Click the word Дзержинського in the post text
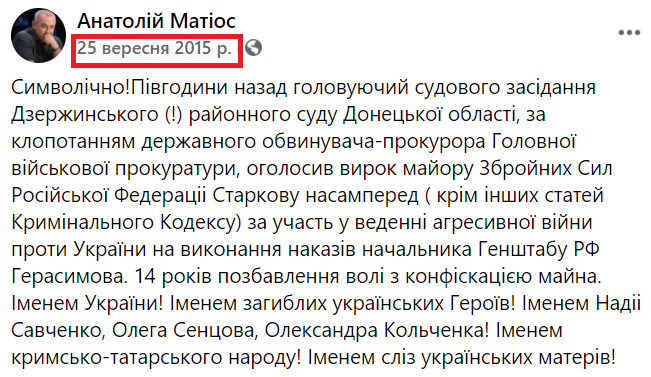The width and height of the screenshot is (651, 377). [85, 115]
